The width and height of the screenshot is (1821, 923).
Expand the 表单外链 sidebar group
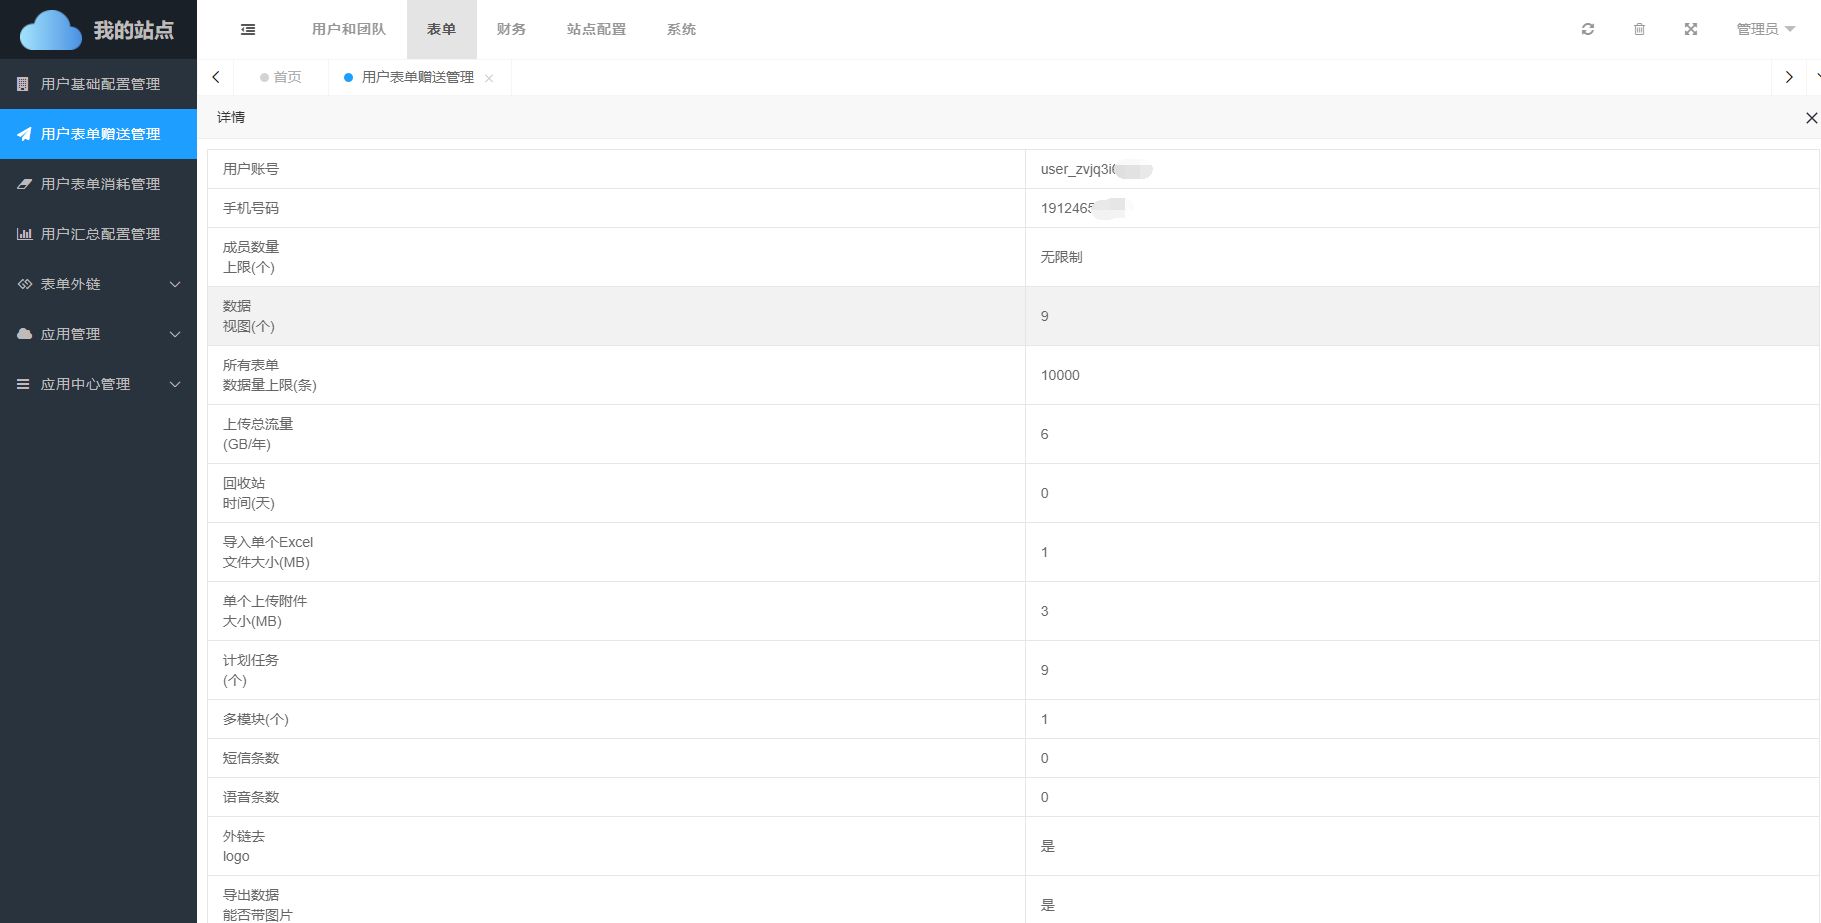click(98, 284)
